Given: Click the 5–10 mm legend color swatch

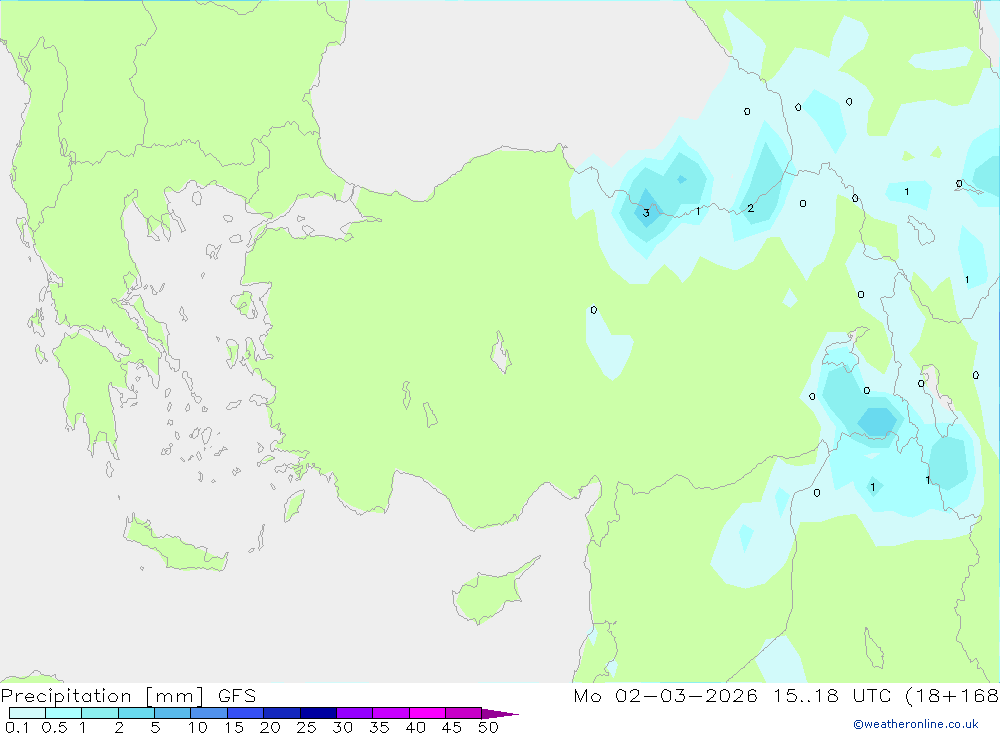Looking at the screenshot, I should point(173,713).
